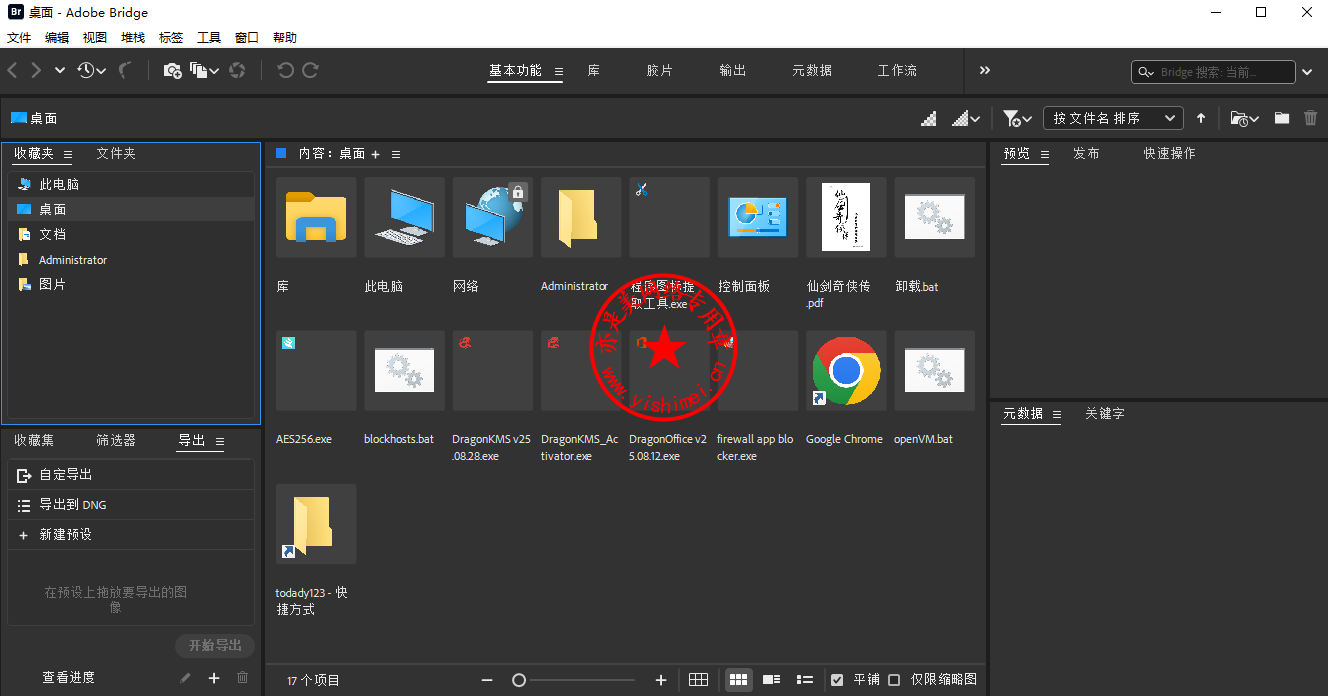Viewport: 1328px width, 696px height.
Task: Click the get photos from camera icon
Action: click(172, 70)
